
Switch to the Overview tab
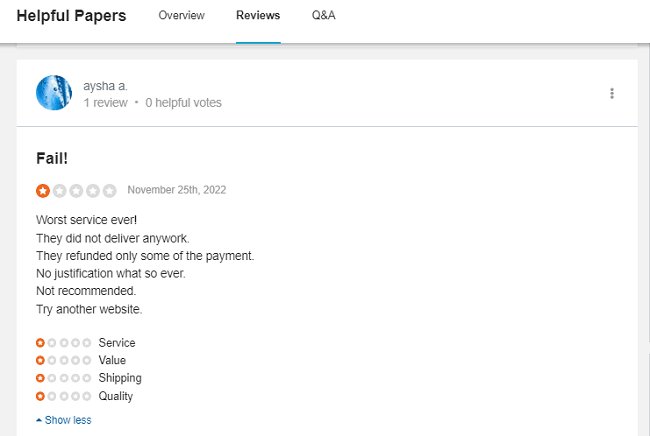pyautogui.click(x=181, y=15)
